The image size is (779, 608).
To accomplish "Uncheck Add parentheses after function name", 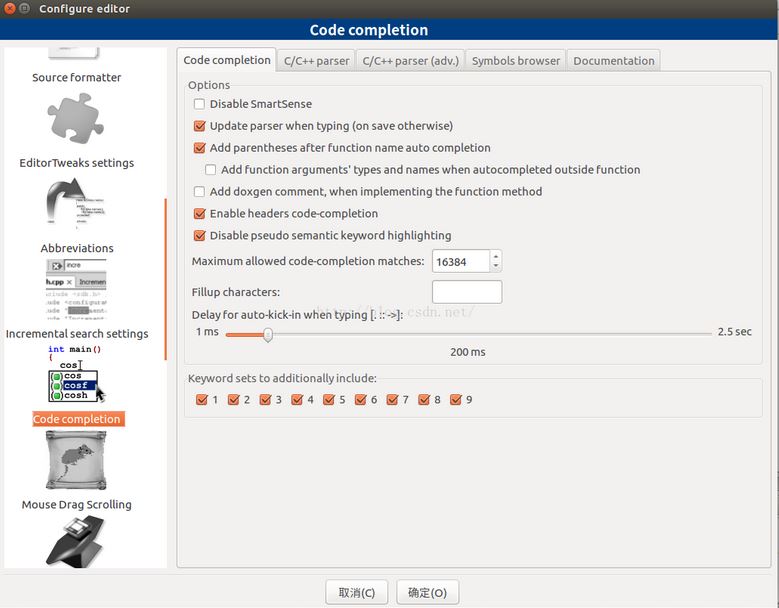I will [199, 148].
